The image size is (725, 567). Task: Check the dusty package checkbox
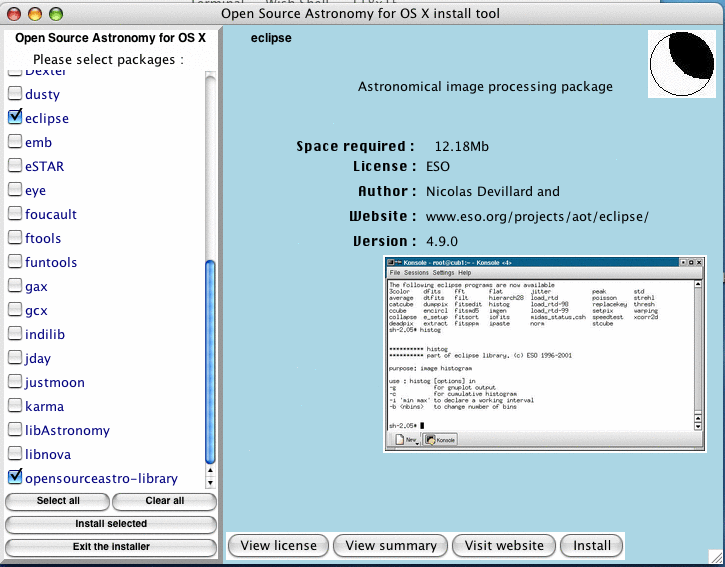coord(15,93)
